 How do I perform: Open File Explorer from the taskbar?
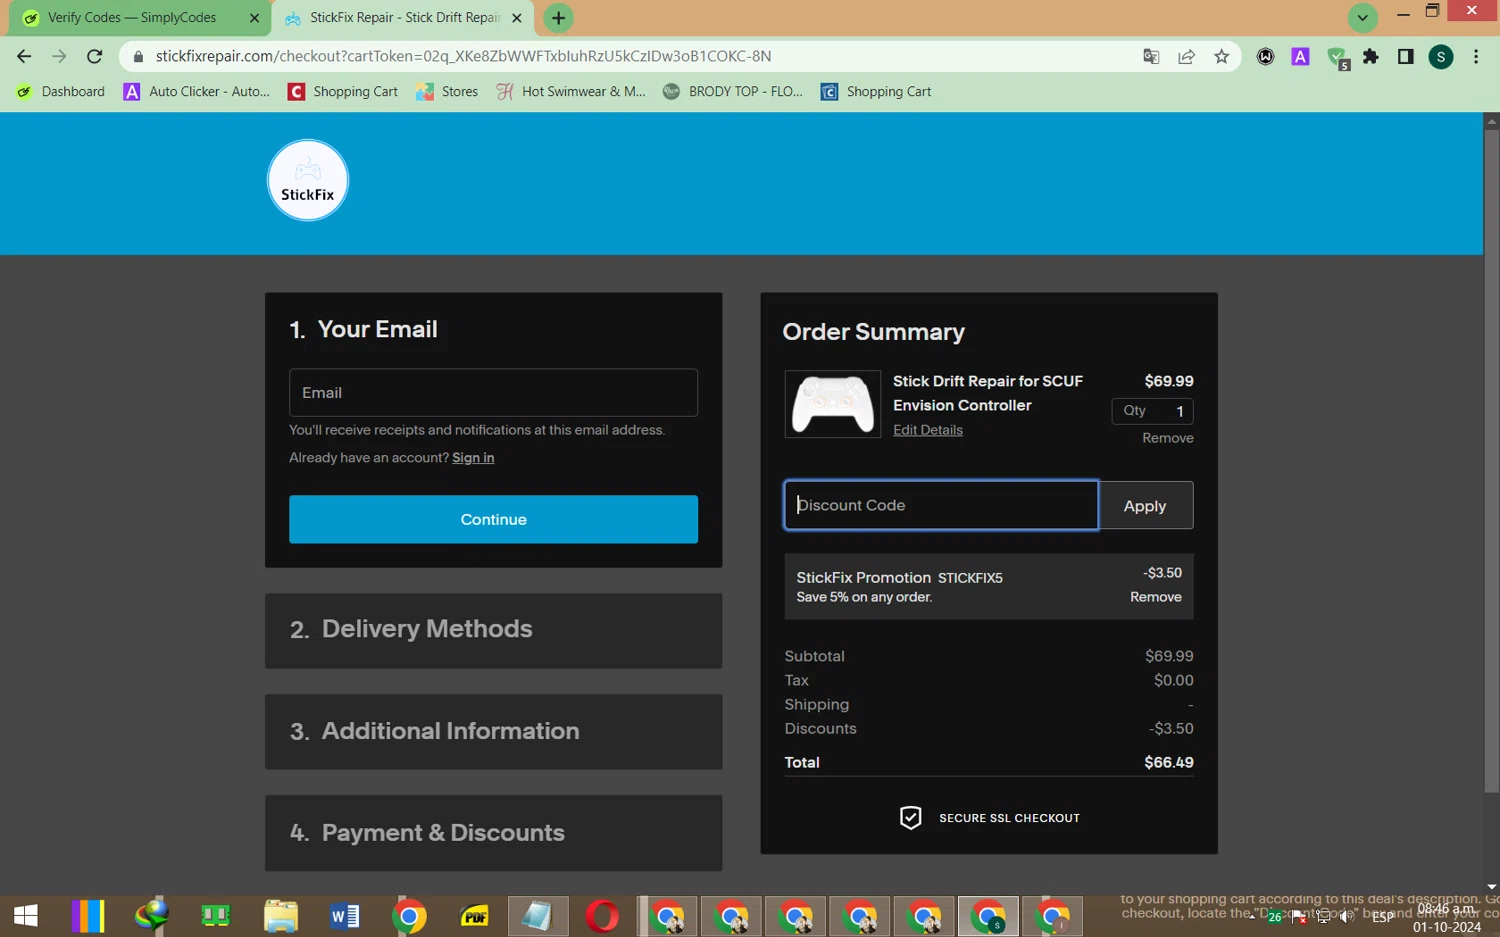[281, 916]
